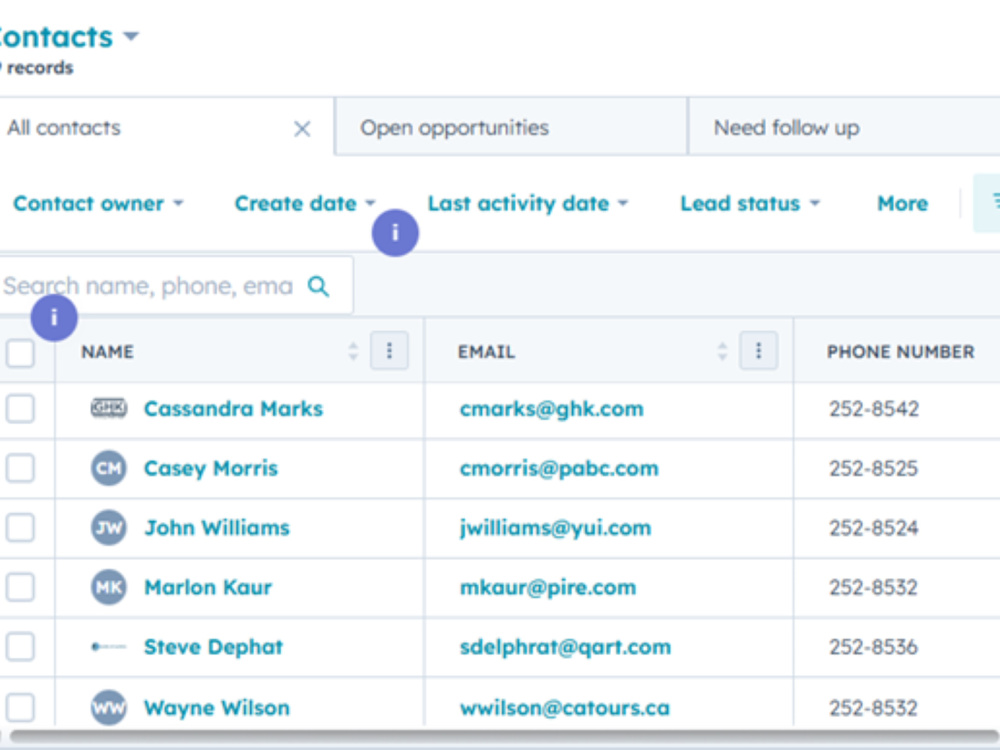
Task: Click Marlon Kaur's phone 252-8532
Action: 874,587
